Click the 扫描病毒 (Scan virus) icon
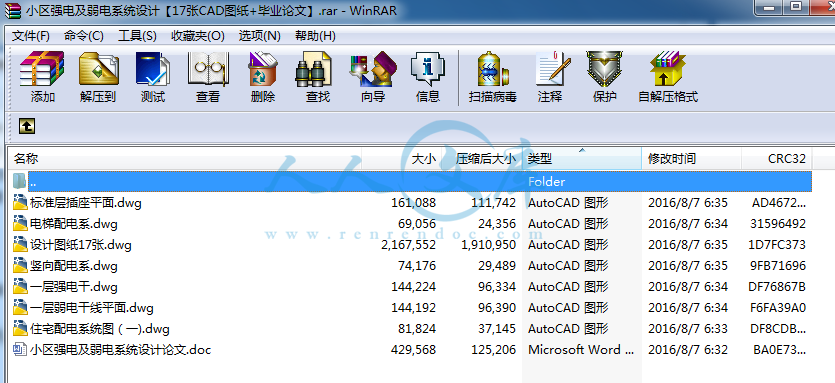835x383 pixels. [x=493, y=69]
